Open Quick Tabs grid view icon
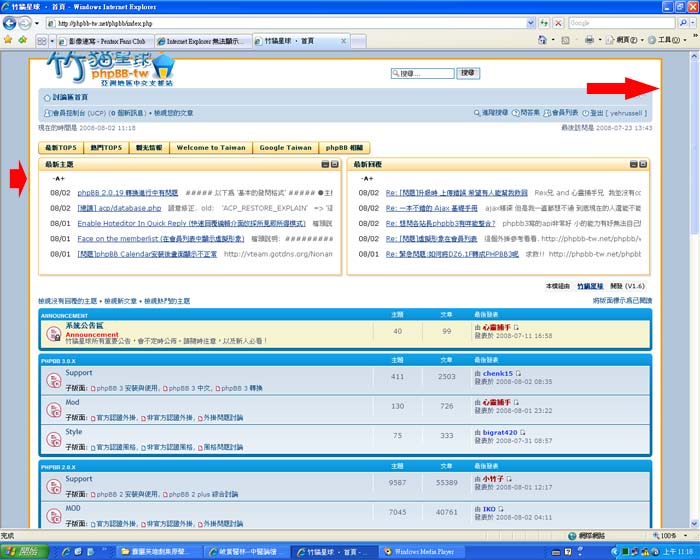 point(42,41)
